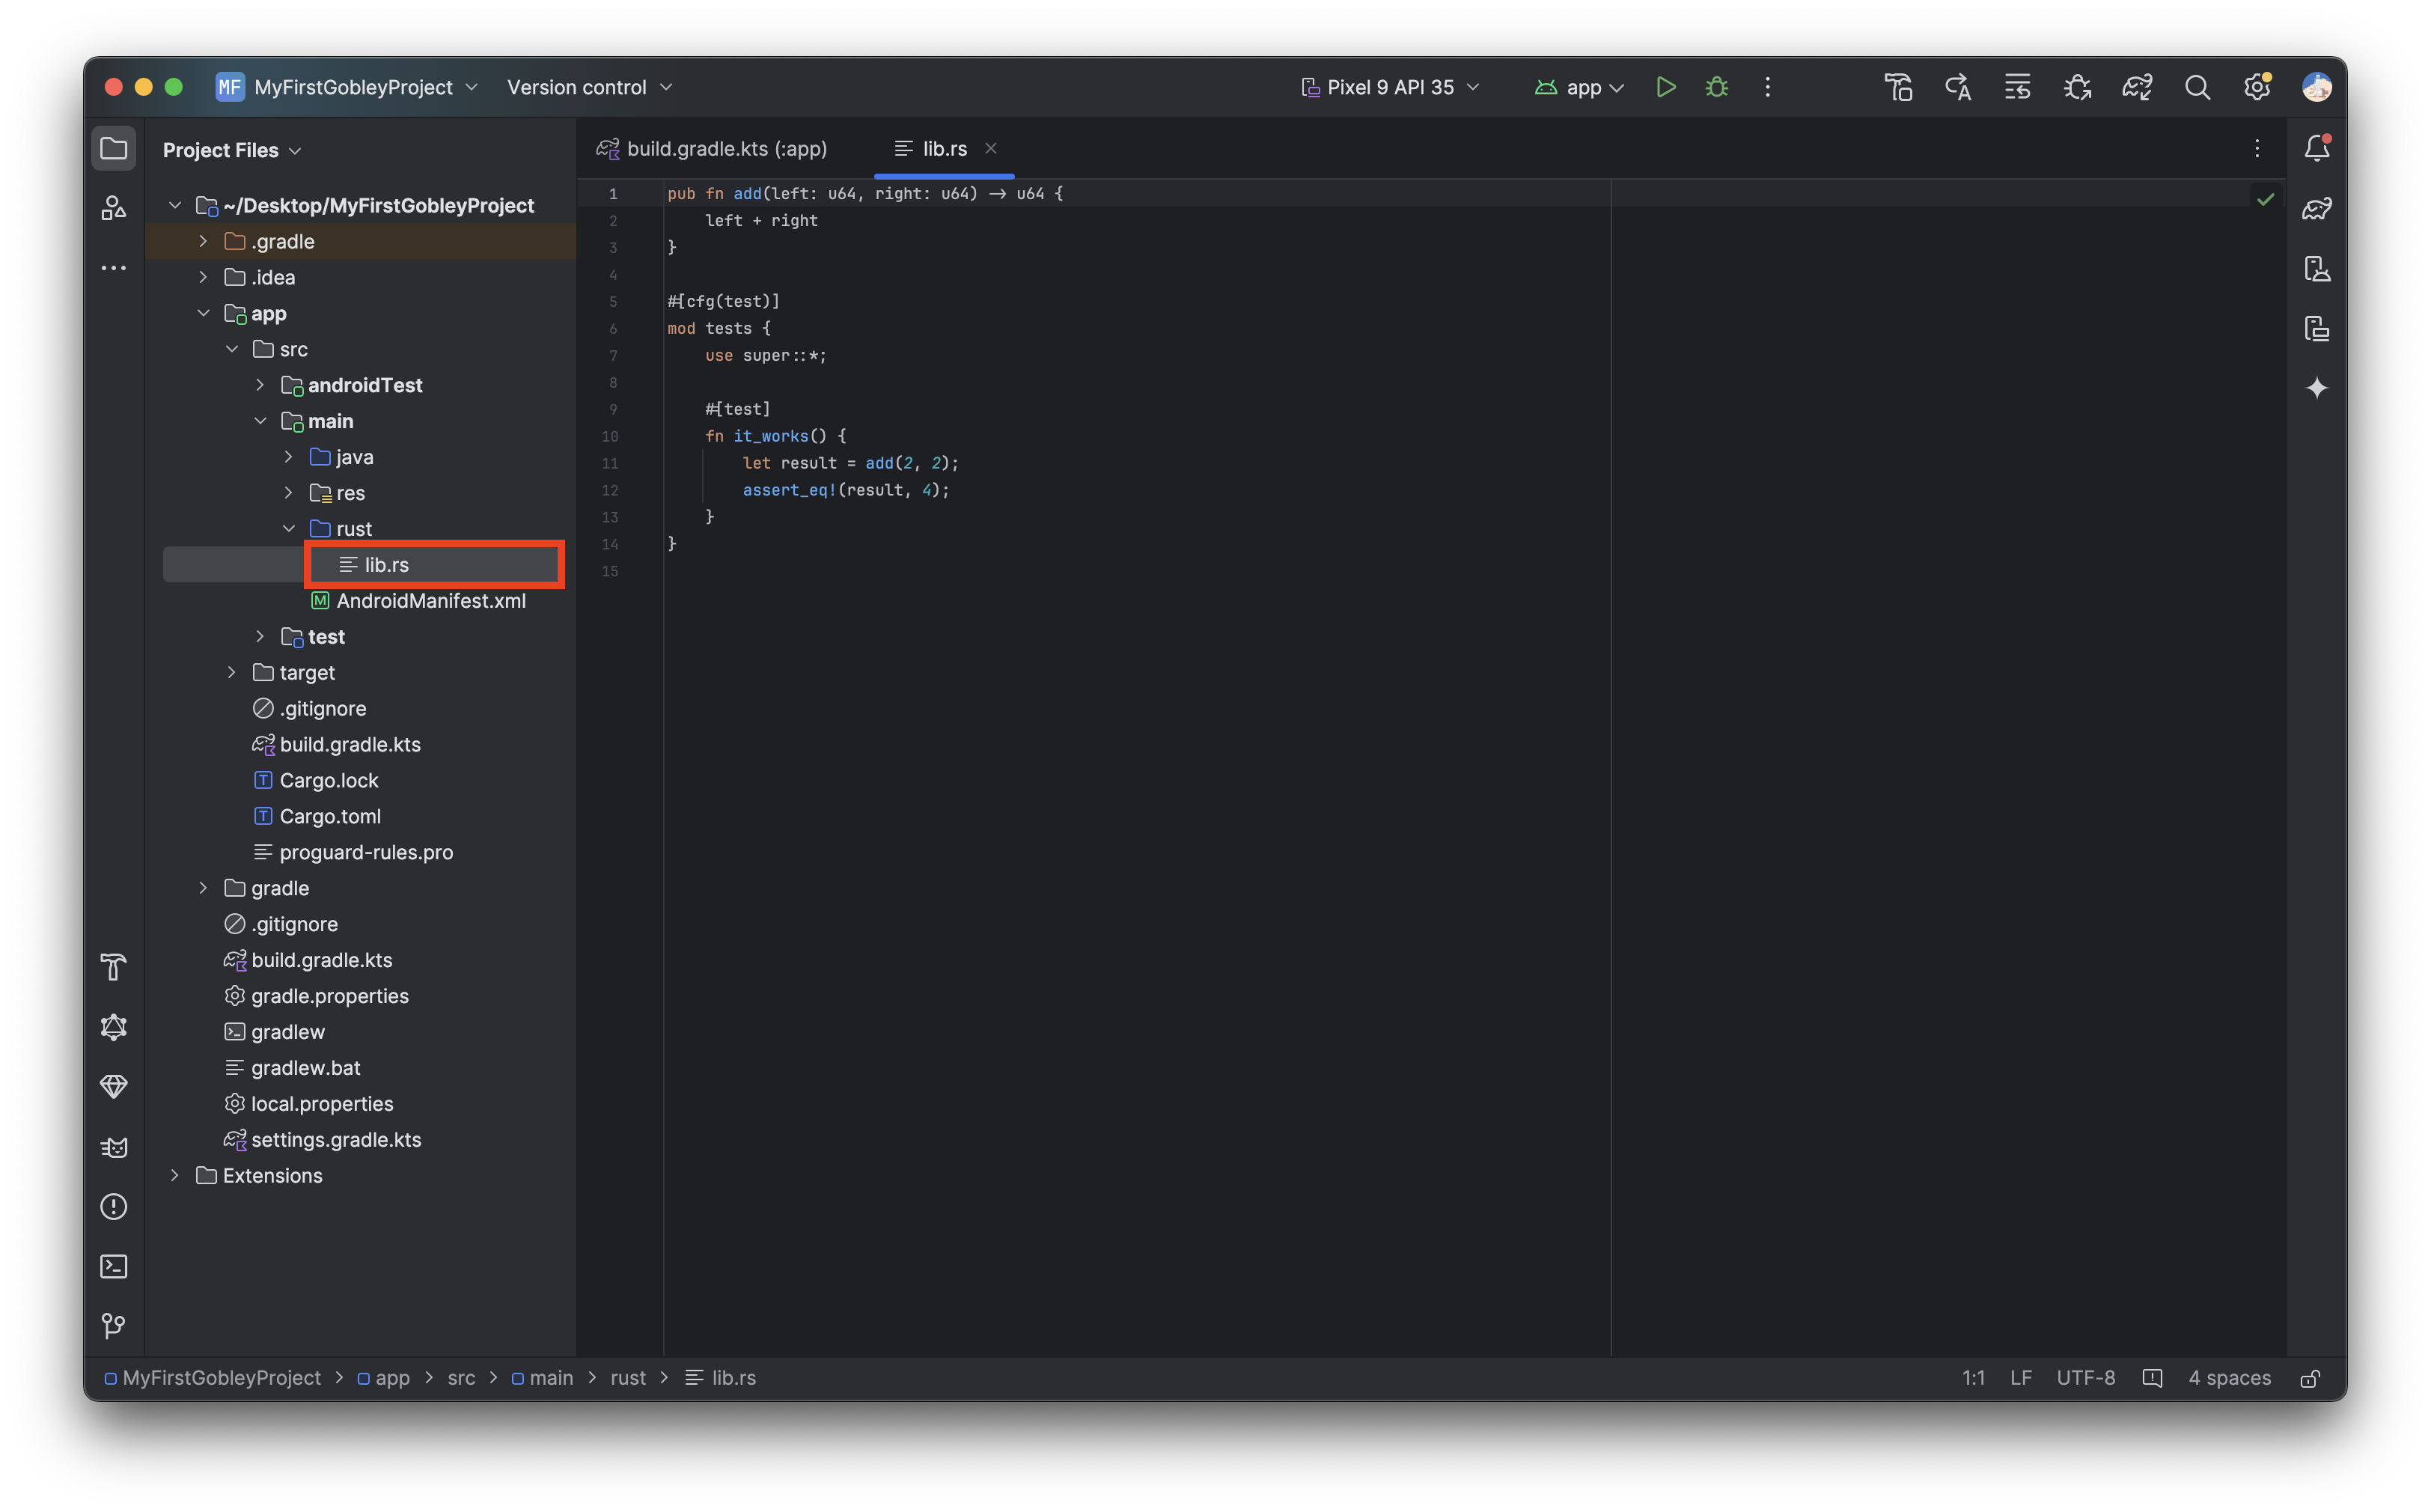
Task: Open more run actions three-dots menu
Action: click(1767, 87)
